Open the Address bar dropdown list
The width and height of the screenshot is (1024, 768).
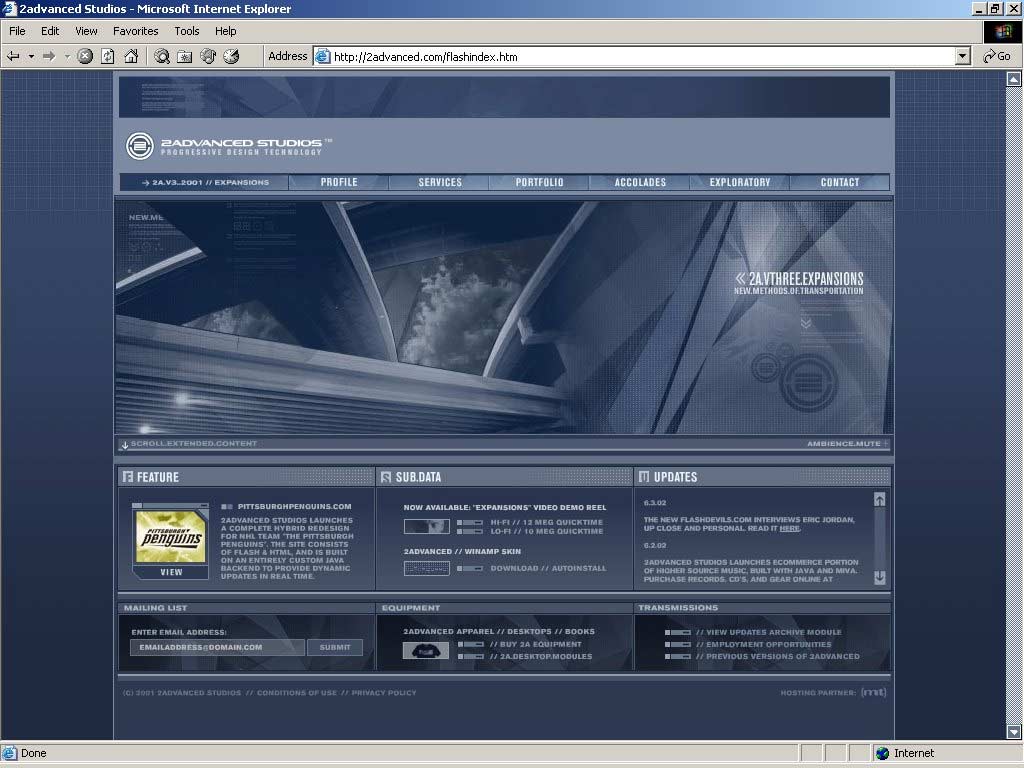962,57
